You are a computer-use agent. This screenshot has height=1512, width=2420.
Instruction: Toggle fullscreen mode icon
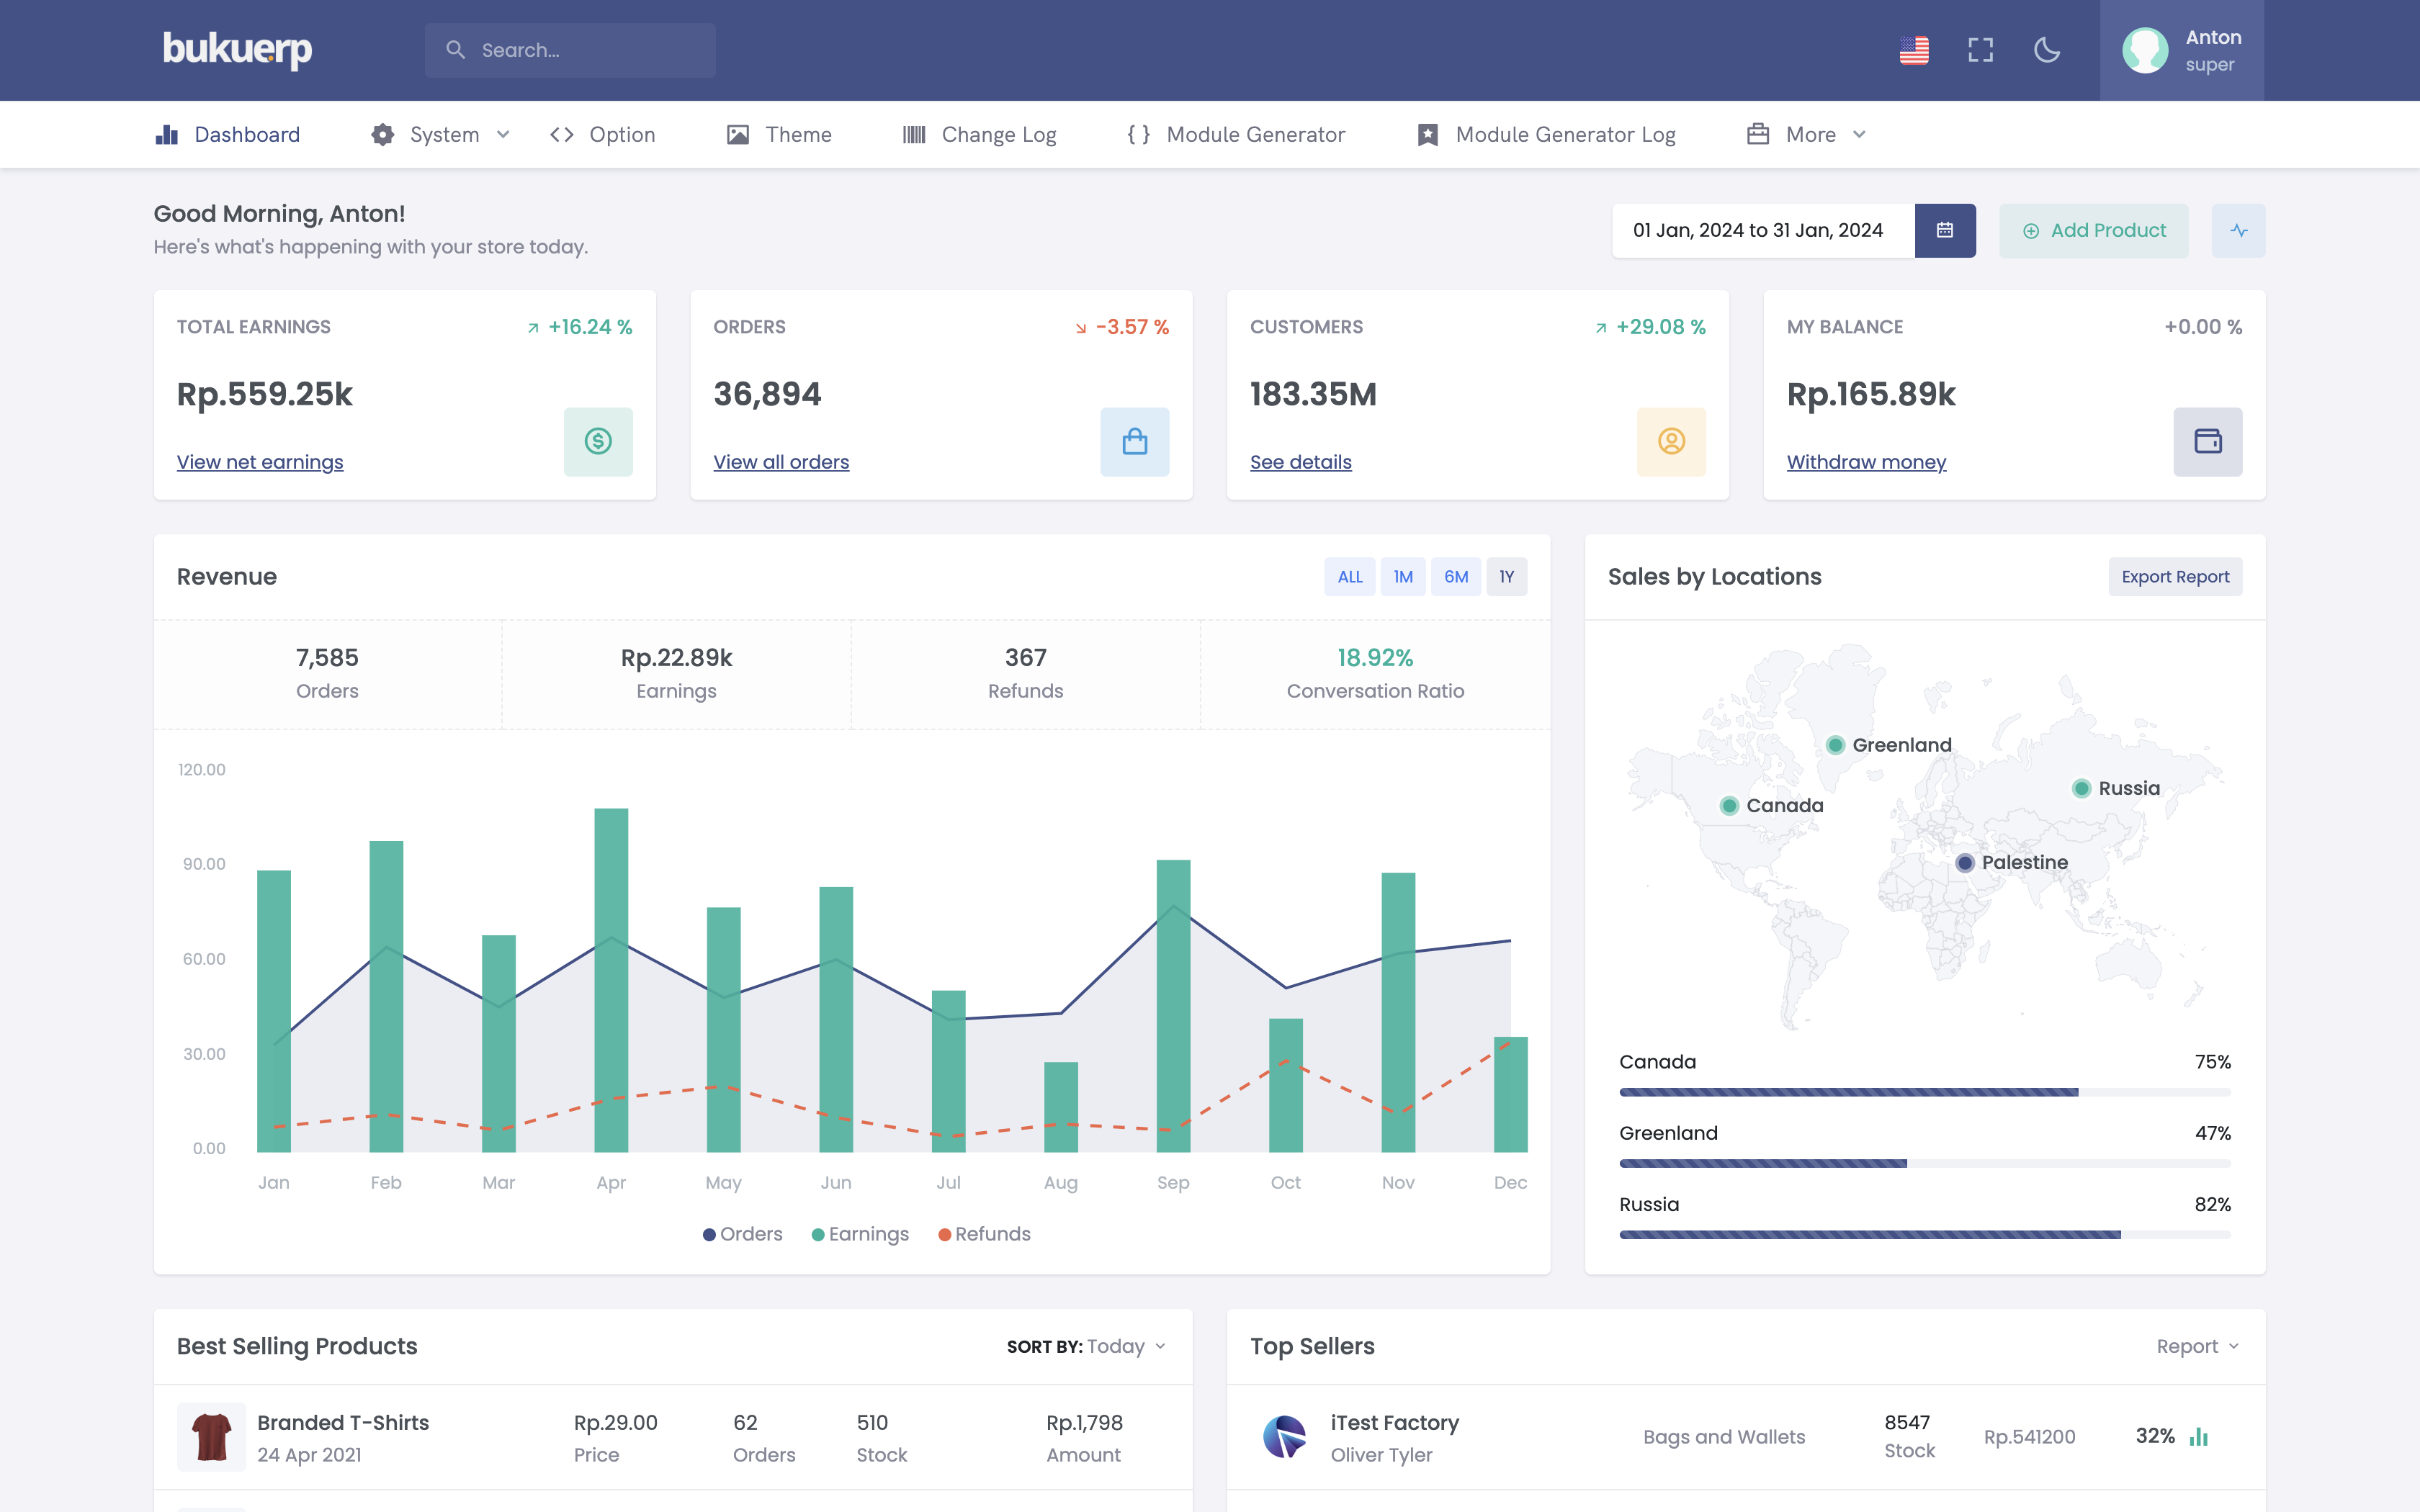[x=1980, y=50]
